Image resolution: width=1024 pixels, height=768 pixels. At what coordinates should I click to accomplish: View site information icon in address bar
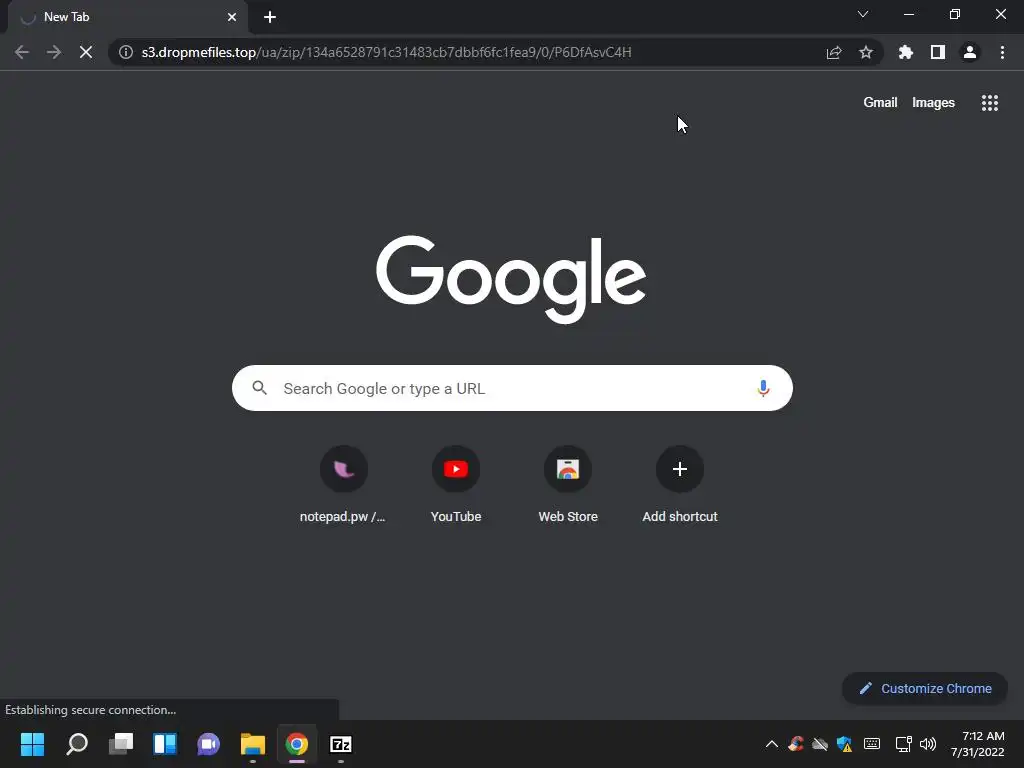126,52
